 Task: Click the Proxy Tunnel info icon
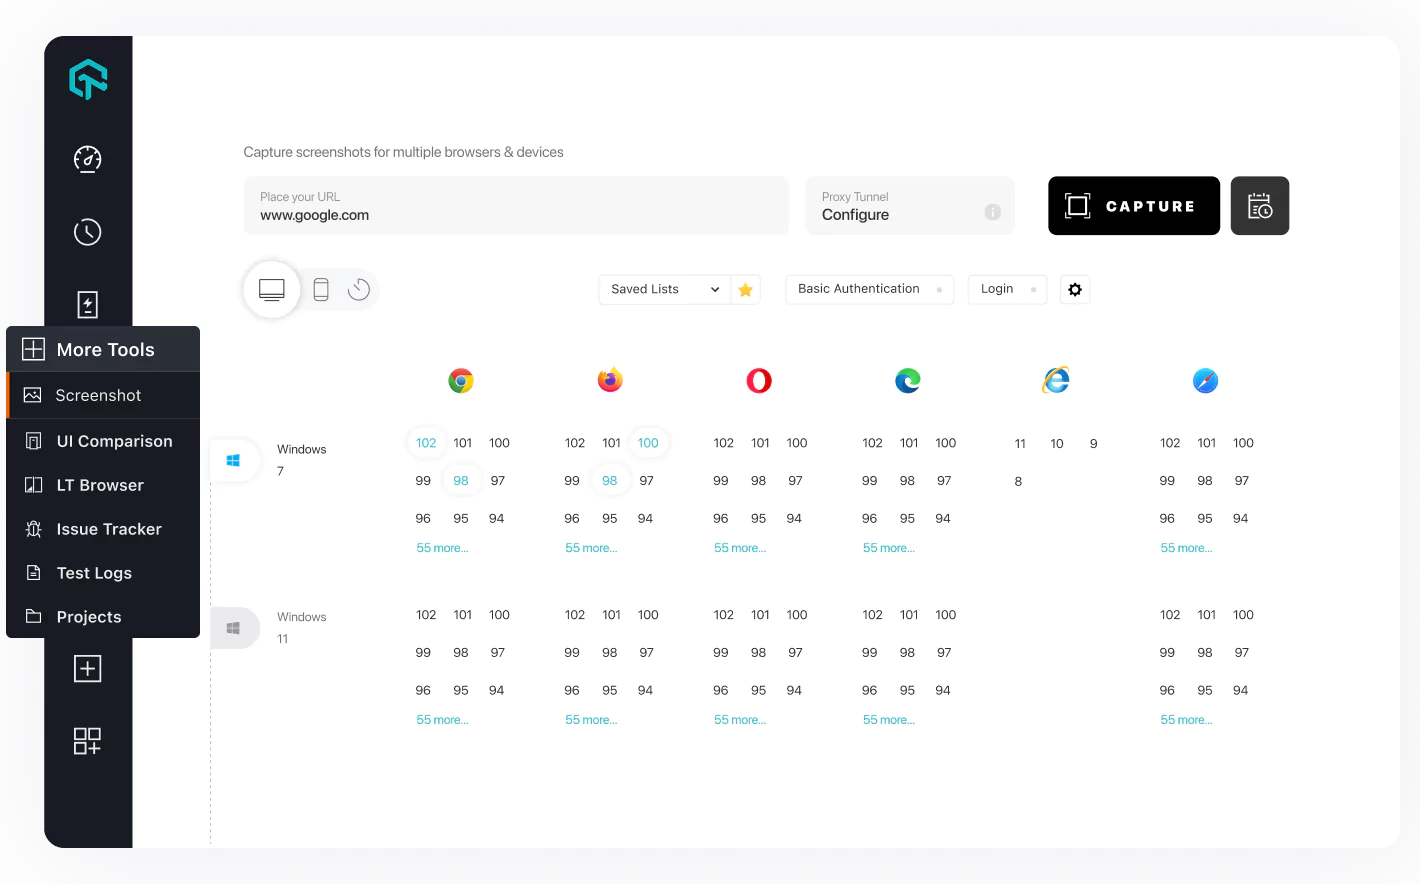(x=993, y=212)
